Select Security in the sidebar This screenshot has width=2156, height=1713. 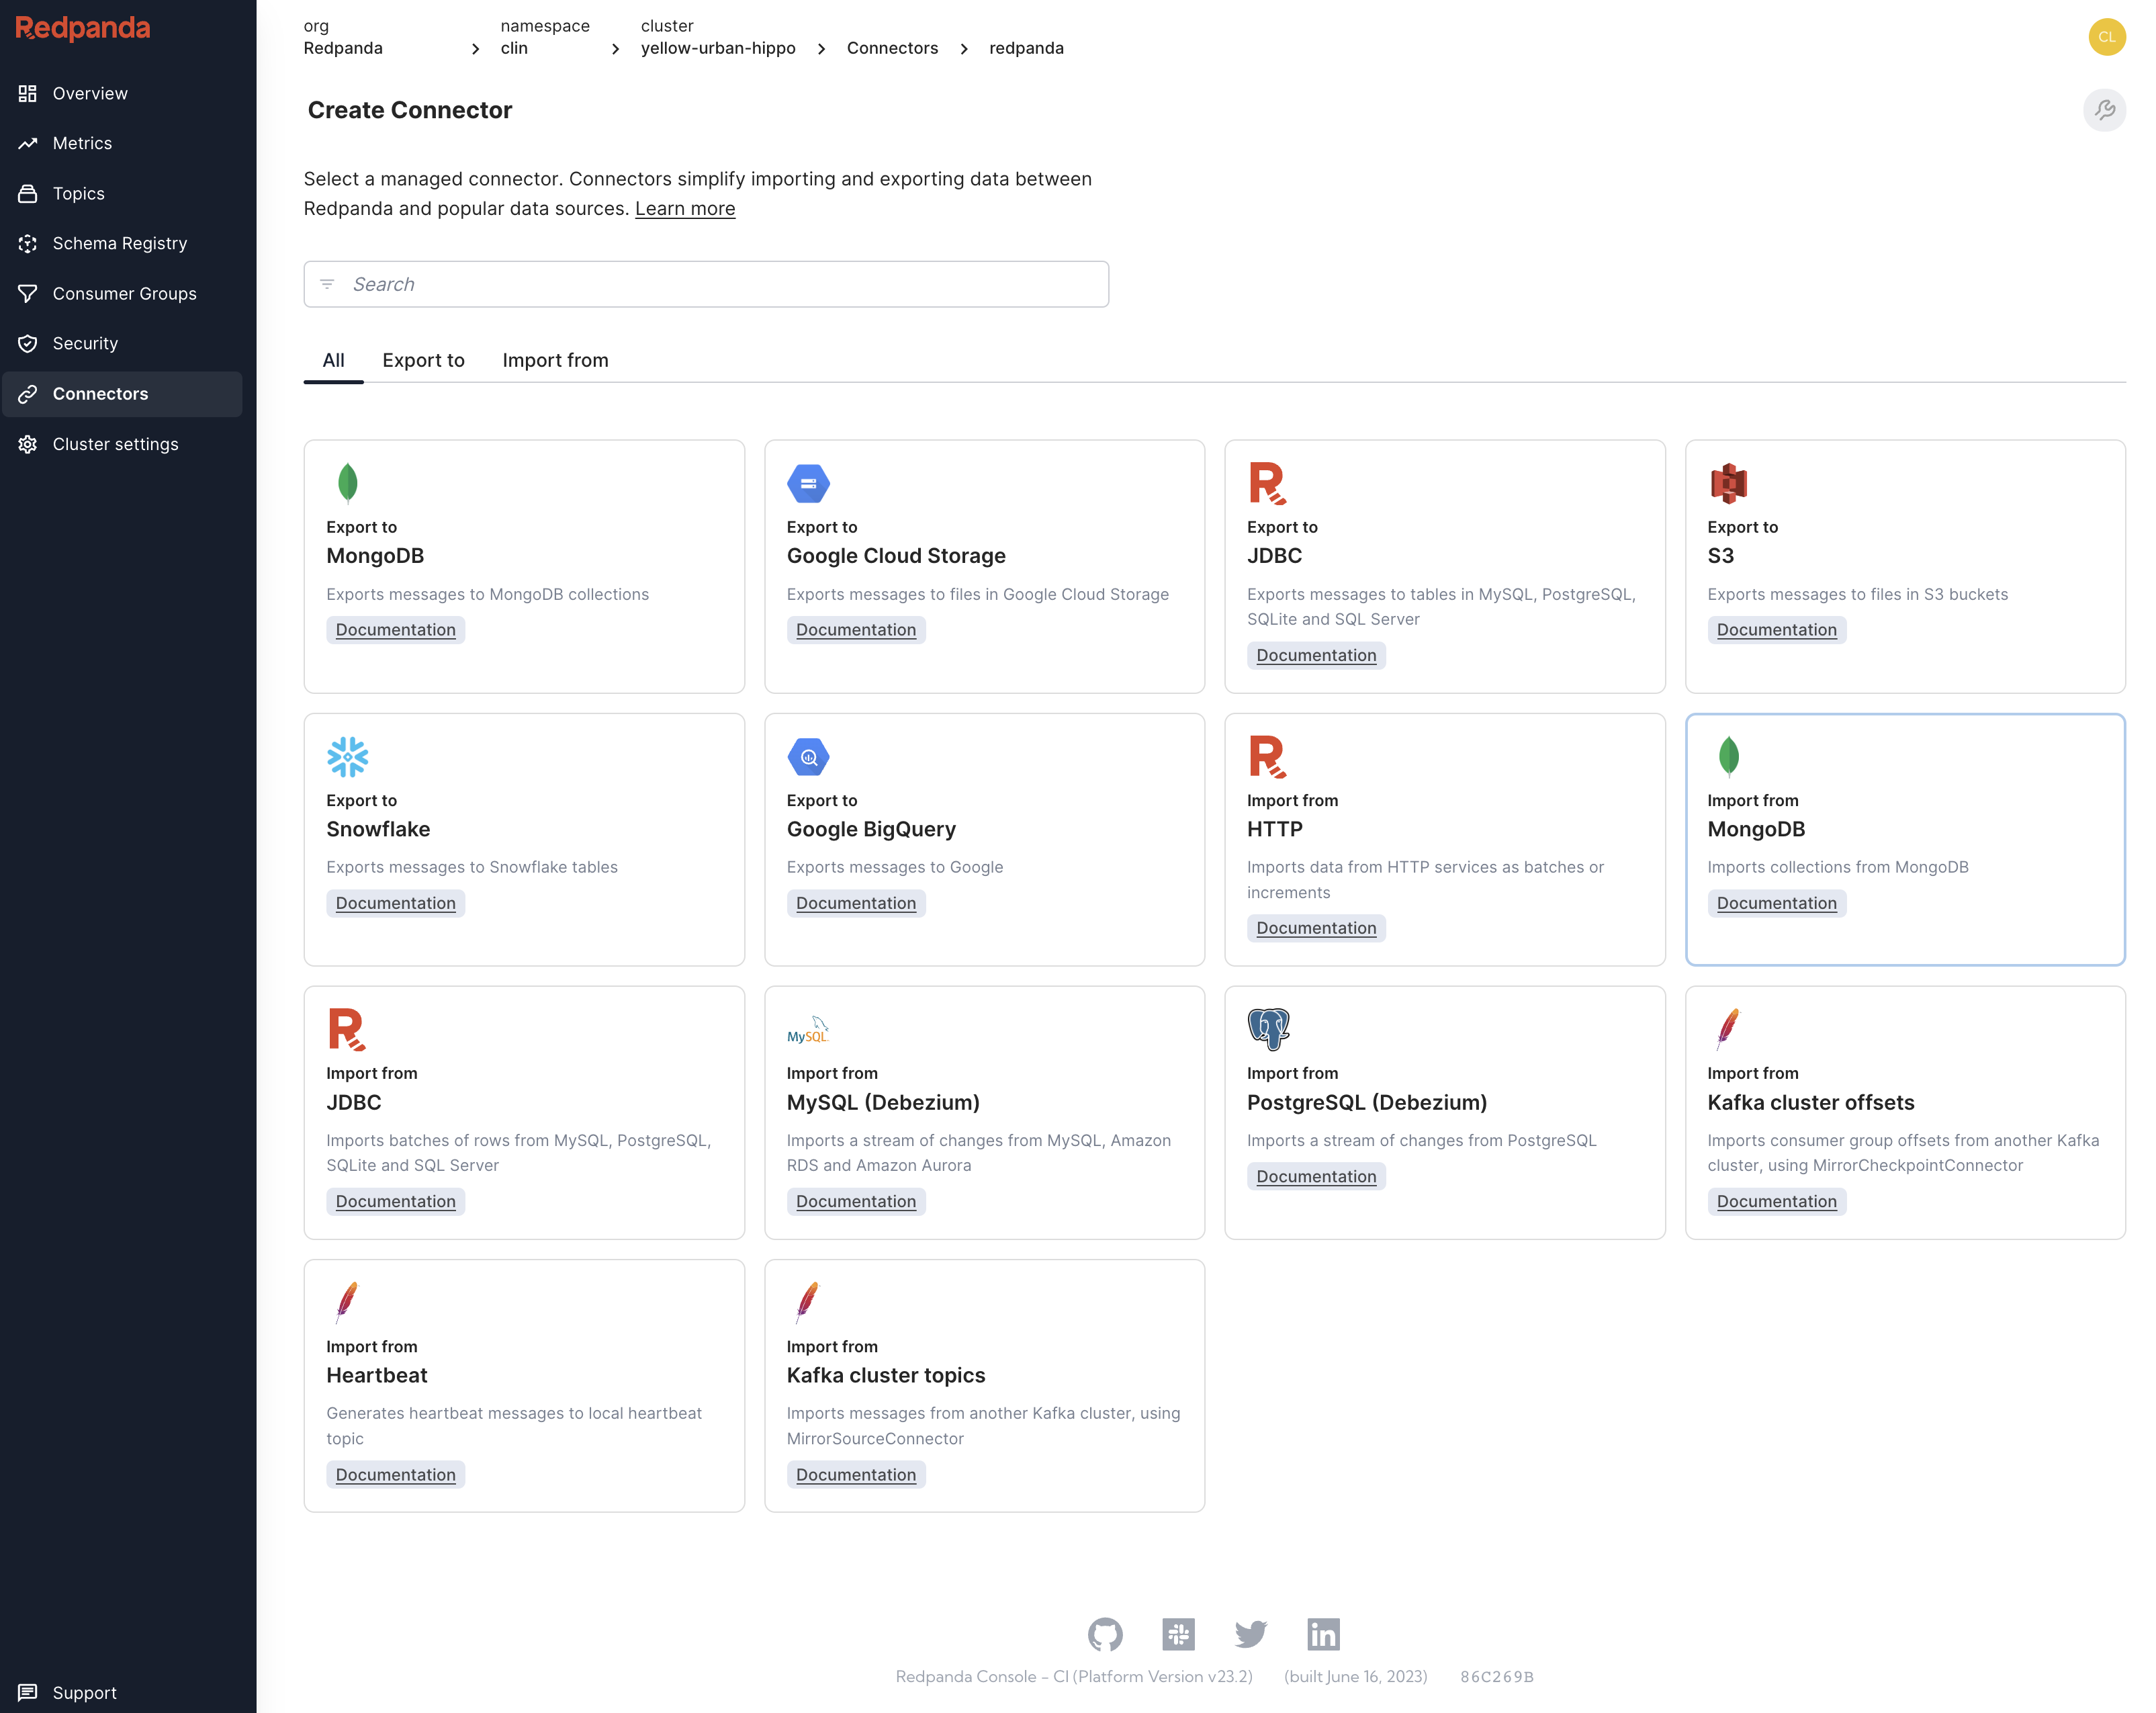click(84, 343)
